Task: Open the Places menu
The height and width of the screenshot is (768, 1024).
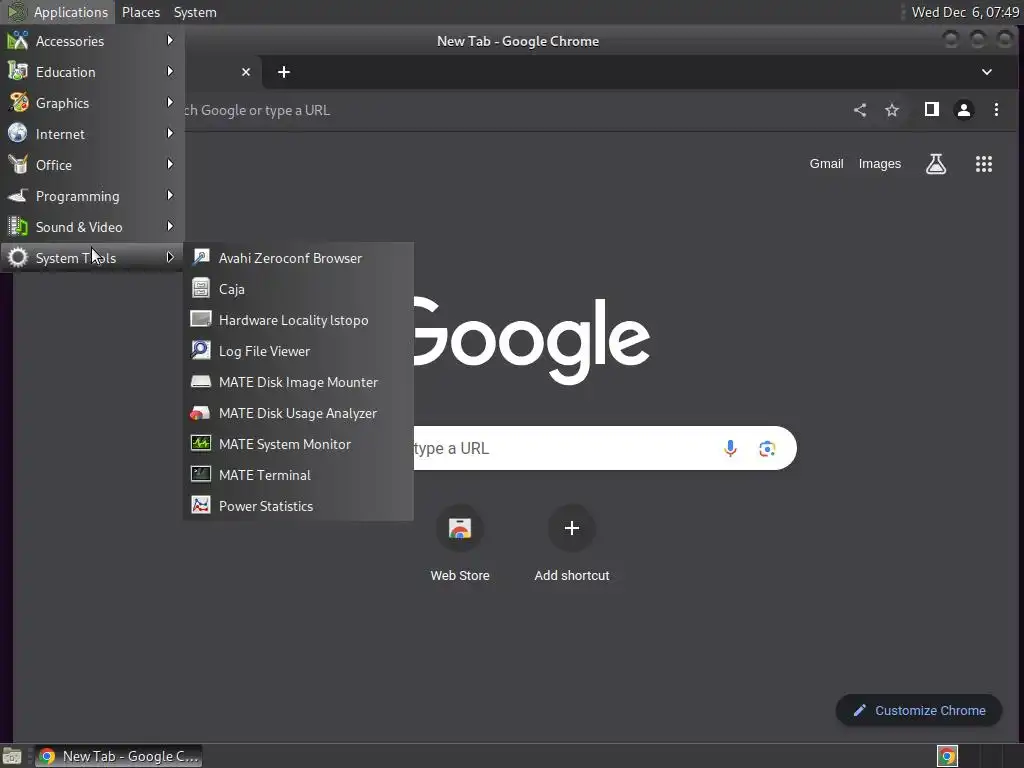Action: coord(141,12)
